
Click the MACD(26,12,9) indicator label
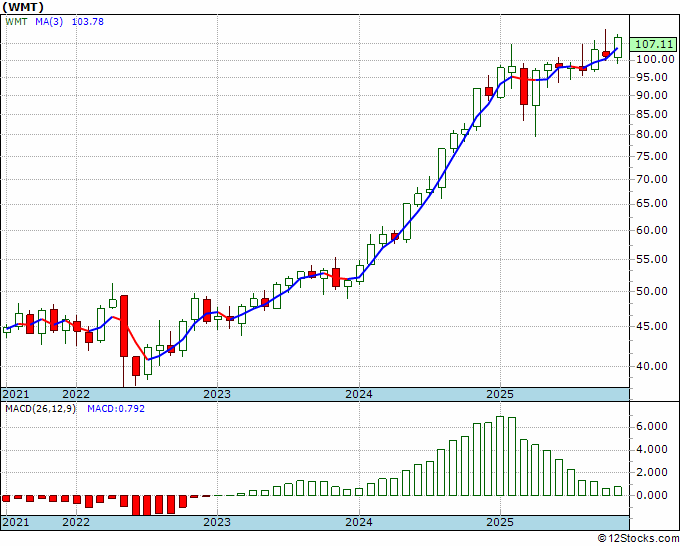(40, 409)
